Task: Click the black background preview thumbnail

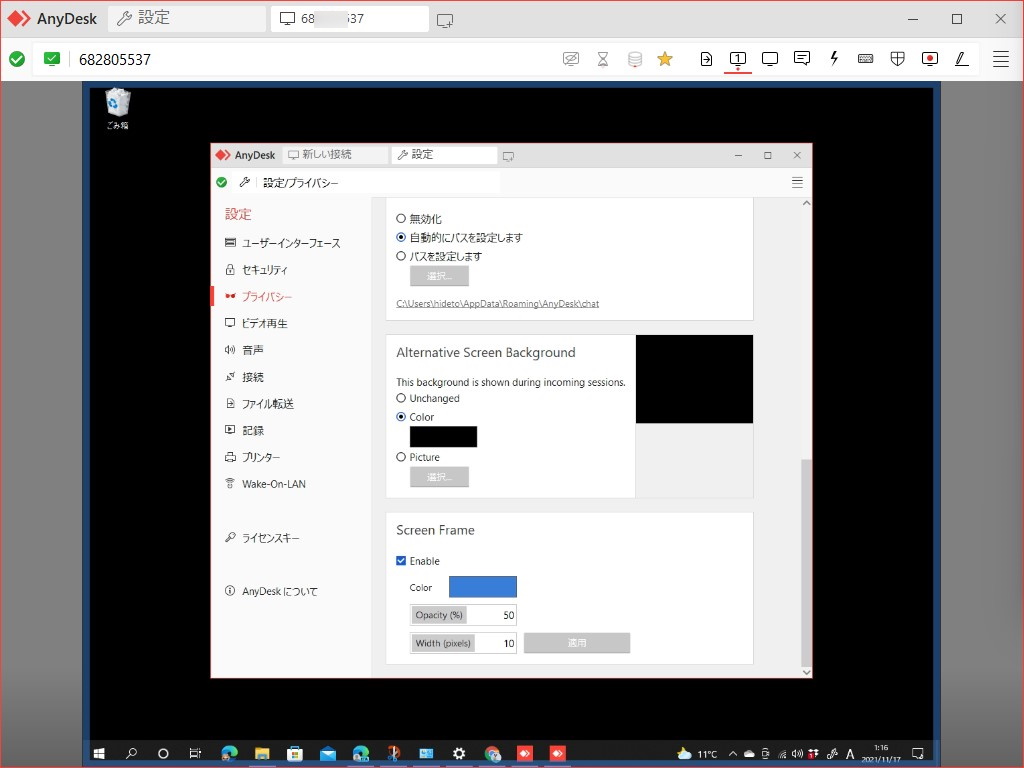Action: click(694, 379)
